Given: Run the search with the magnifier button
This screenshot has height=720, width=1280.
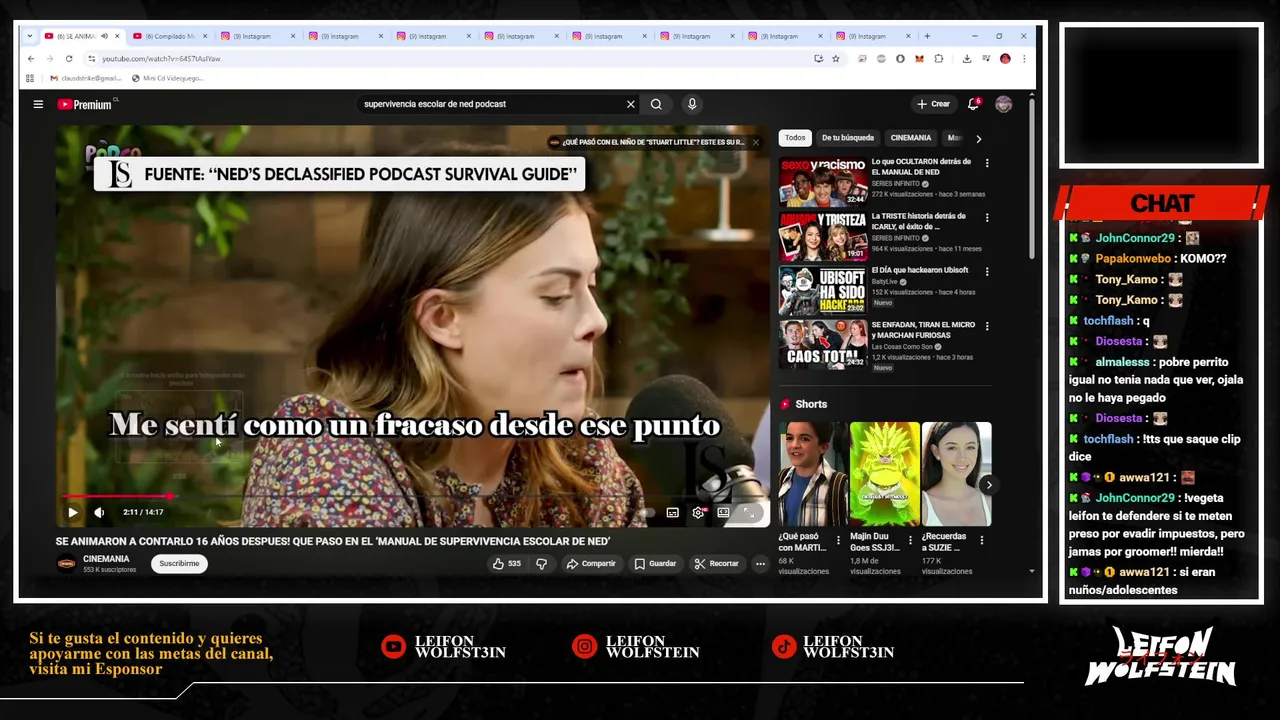Looking at the screenshot, I should [x=656, y=104].
